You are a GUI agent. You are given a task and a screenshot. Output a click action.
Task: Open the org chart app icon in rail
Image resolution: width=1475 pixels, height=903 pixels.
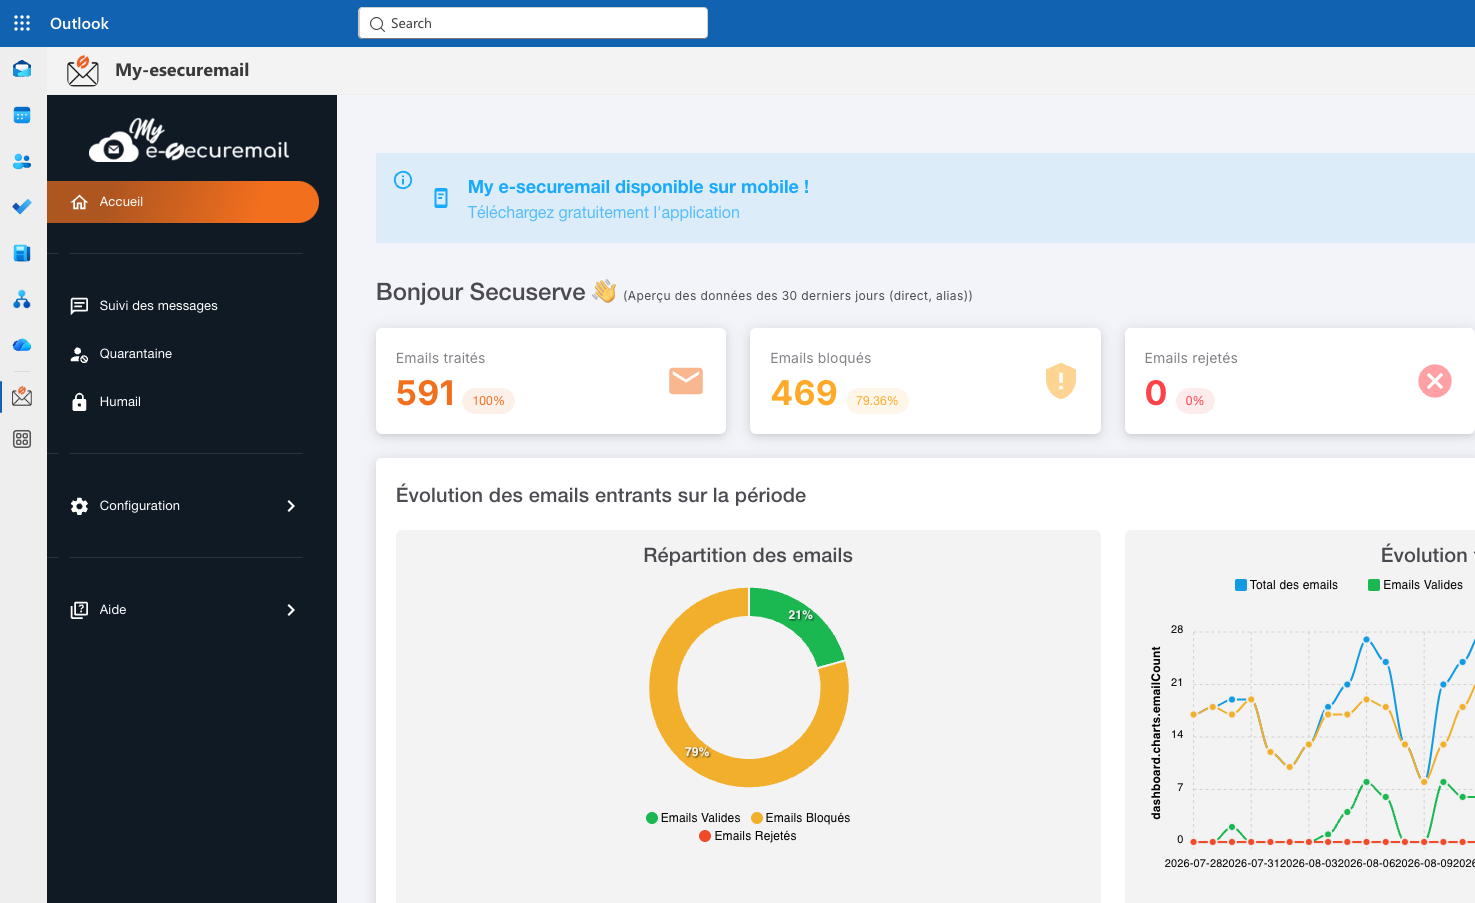click(22, 299)
